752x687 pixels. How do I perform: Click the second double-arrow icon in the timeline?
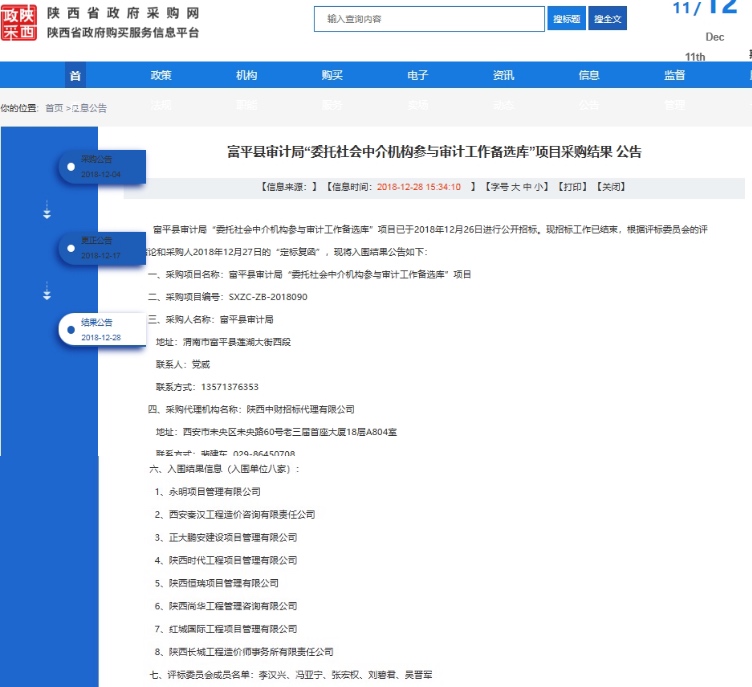coord(47,291)
